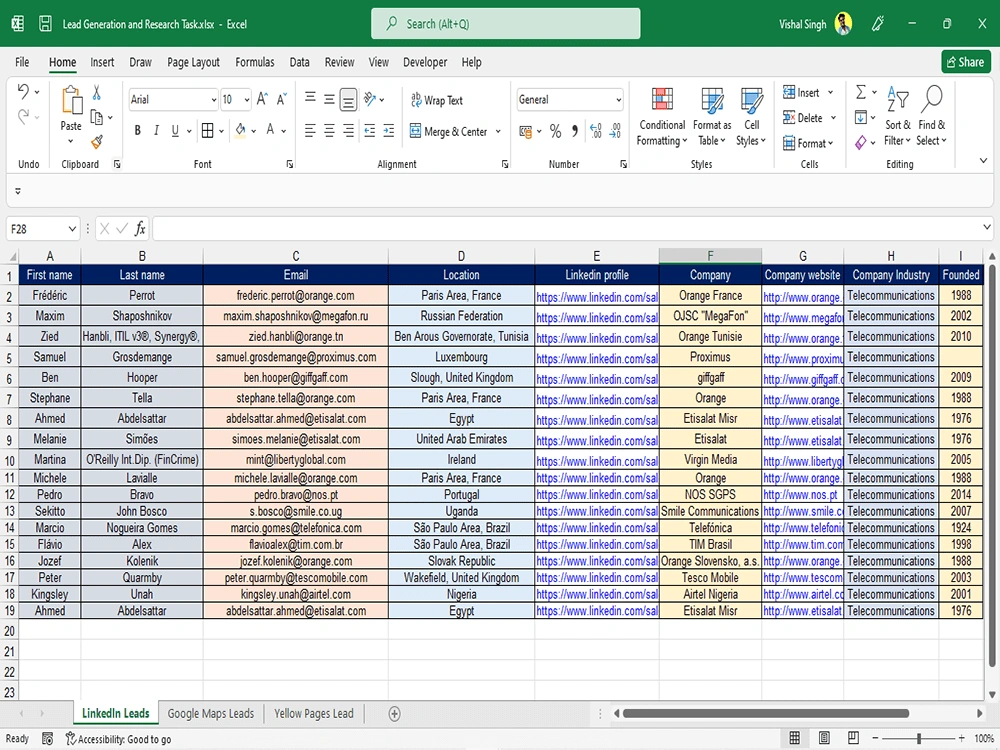
Task: Toggle Bottom Align vertical alignment
Action: pos(348,99)
